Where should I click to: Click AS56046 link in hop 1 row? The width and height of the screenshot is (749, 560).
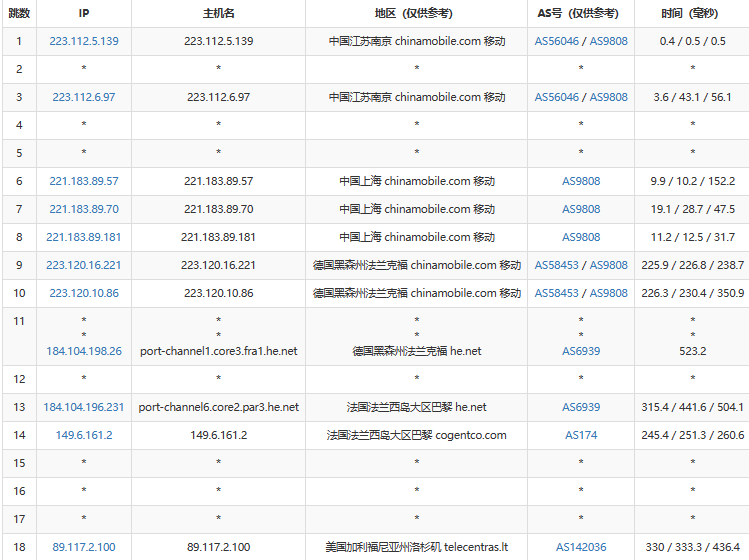pos(556,41)
